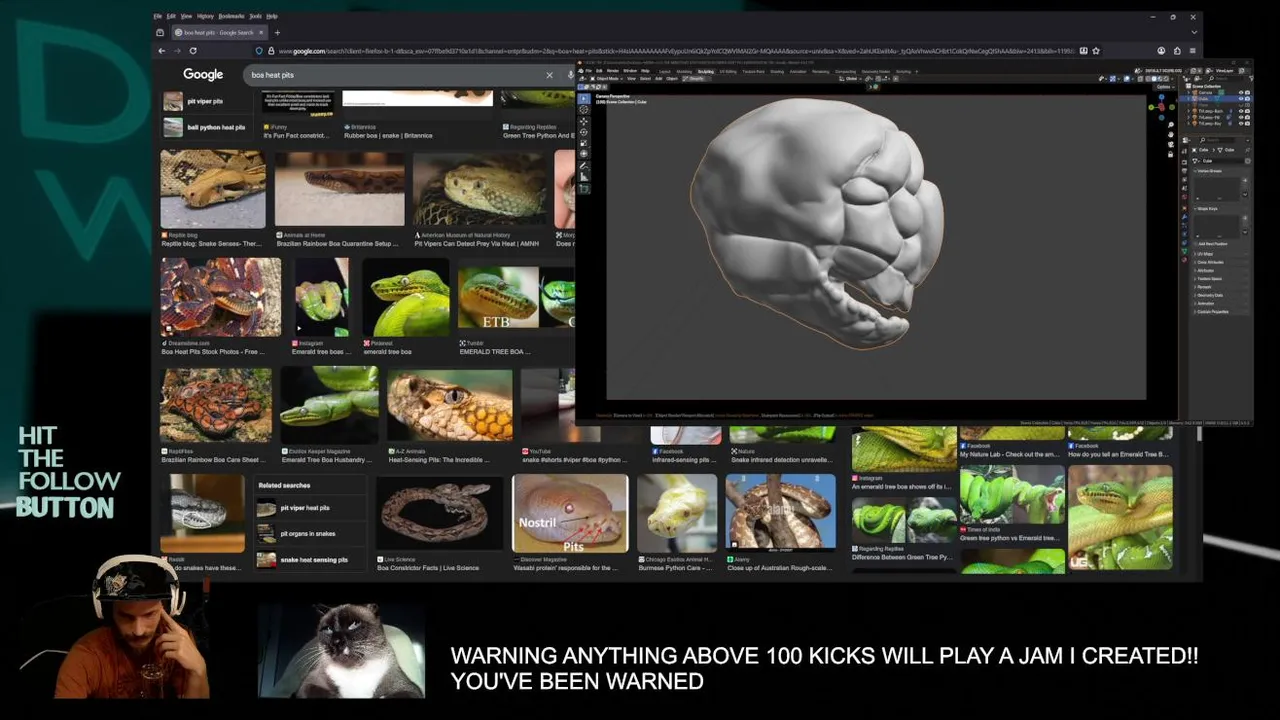The width and height of the screenshot is (1280, 720).
Task: Toggle viewport visibility eye for TriLamp-Key
Action: [x=1241, y=124]
